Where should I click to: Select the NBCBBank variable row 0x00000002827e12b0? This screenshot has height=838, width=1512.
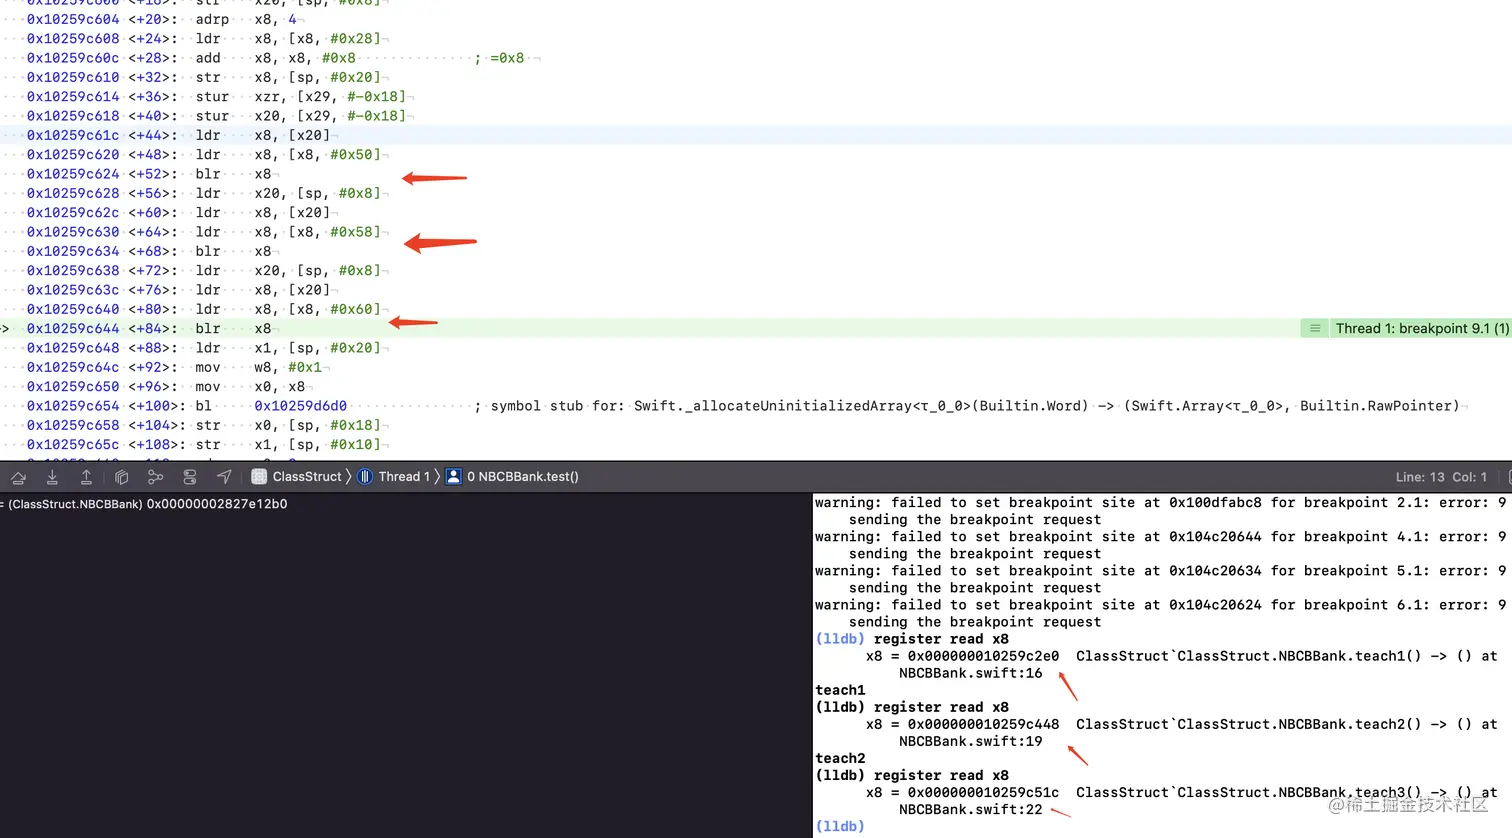click(x=144, y=504)
